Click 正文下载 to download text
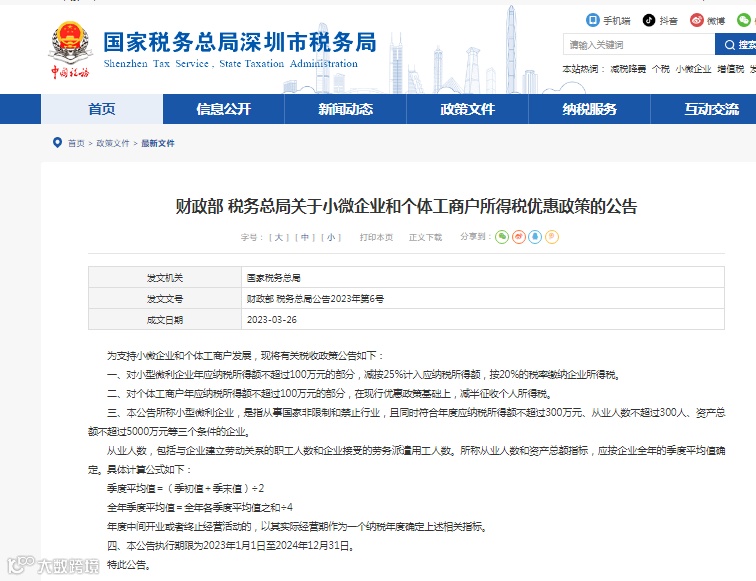 [x=425, y=237]
